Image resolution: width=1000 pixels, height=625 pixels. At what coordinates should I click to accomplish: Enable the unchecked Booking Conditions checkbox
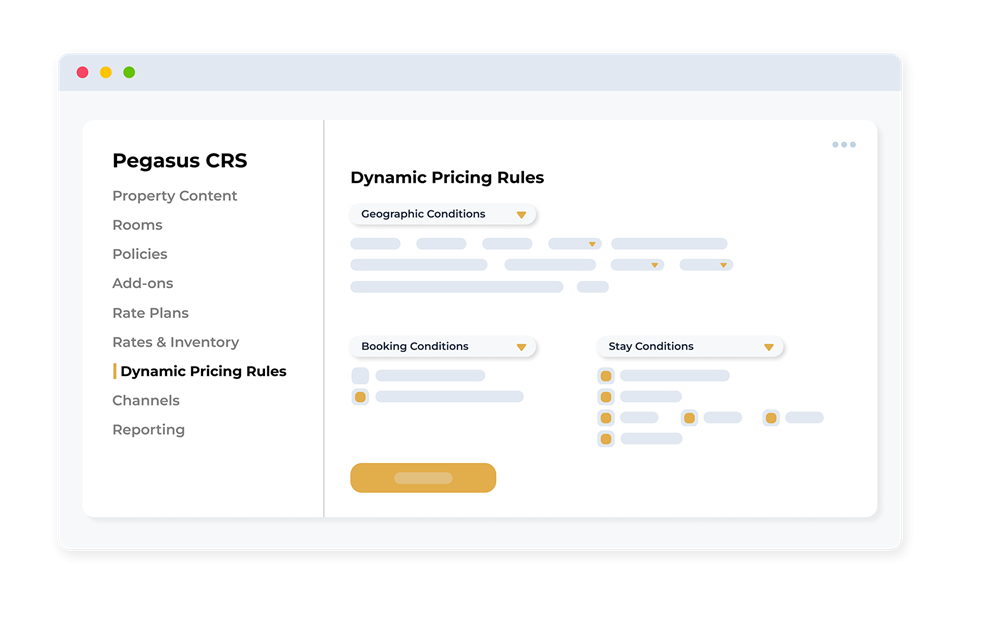(360, 376)
